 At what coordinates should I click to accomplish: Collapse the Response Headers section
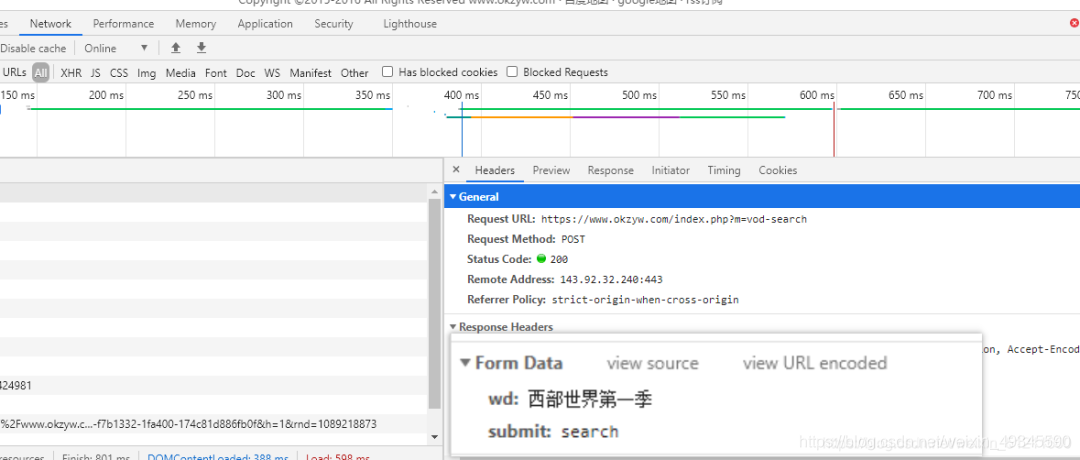tap(453, 327)
